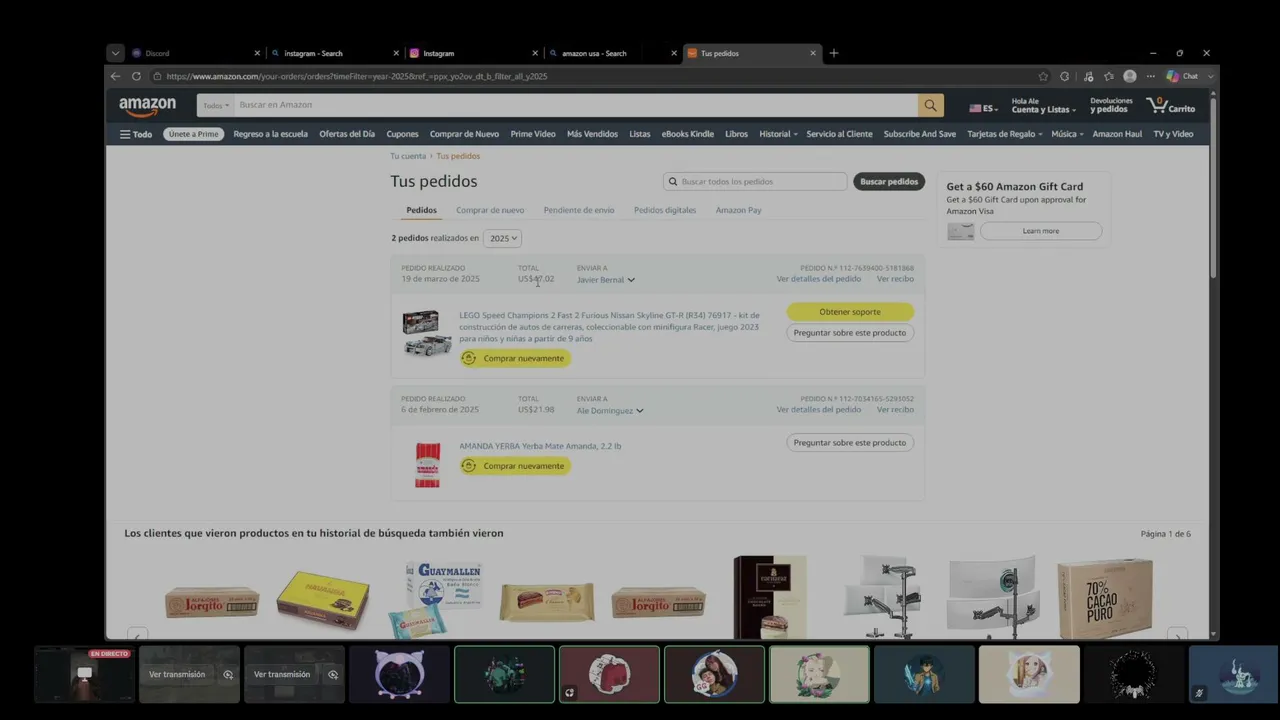Screen dimensions: 1280x720
Task: Click the Buscar pedidos button
Action: click(x=889, y=182)
